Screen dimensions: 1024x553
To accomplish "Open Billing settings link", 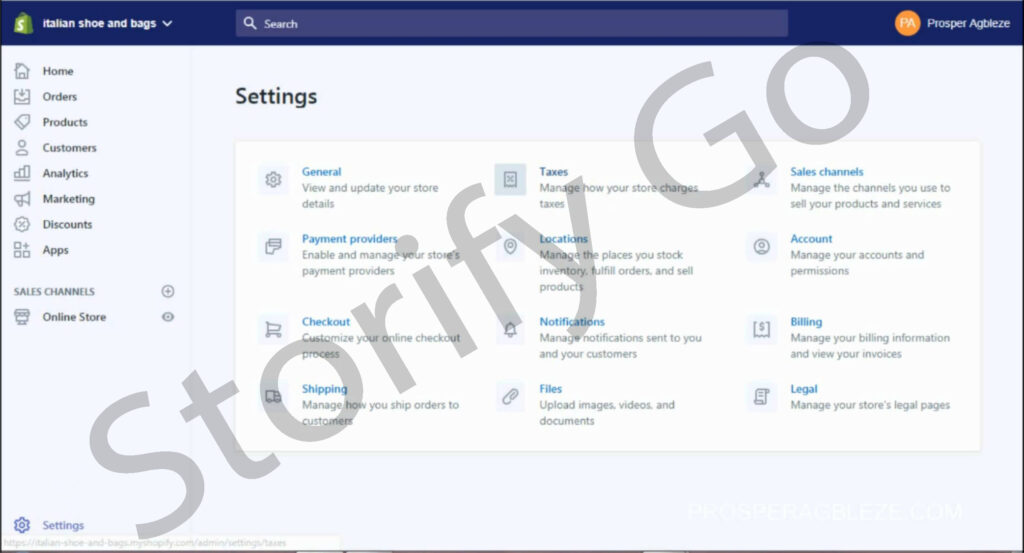I will pyautogui.click(x=806, y=322).
